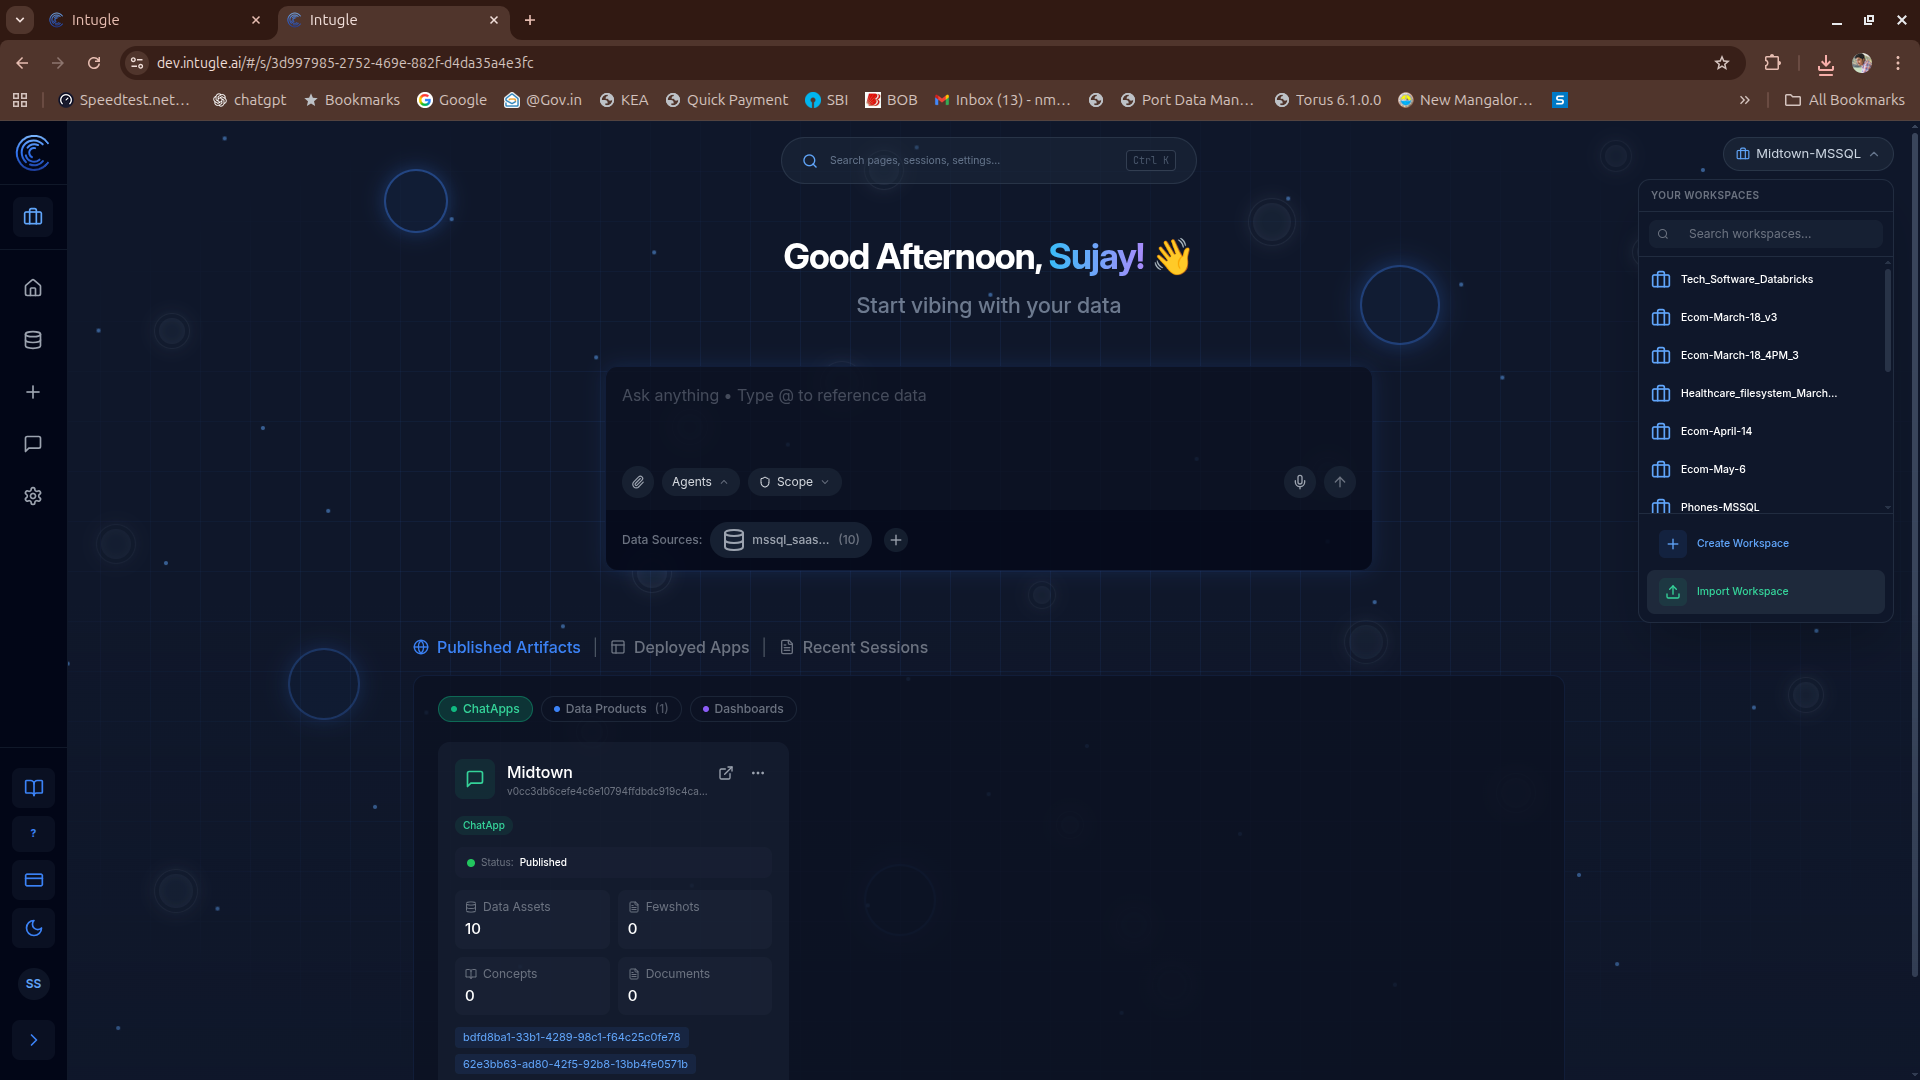Open the settings gear in sidebar
Image resolution: width=1920 pixels, height=1080 pixels.
pyautogui.click(x=33, y=496)
